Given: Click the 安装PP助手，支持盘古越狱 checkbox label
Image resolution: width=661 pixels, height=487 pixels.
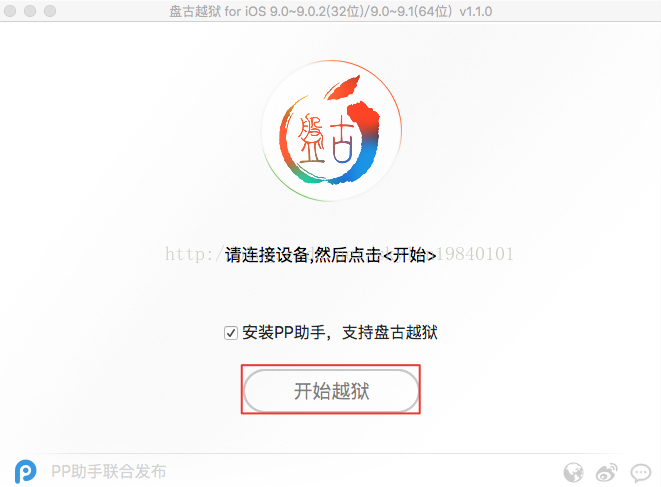Looking at the screenshot, I should point(340,333).
